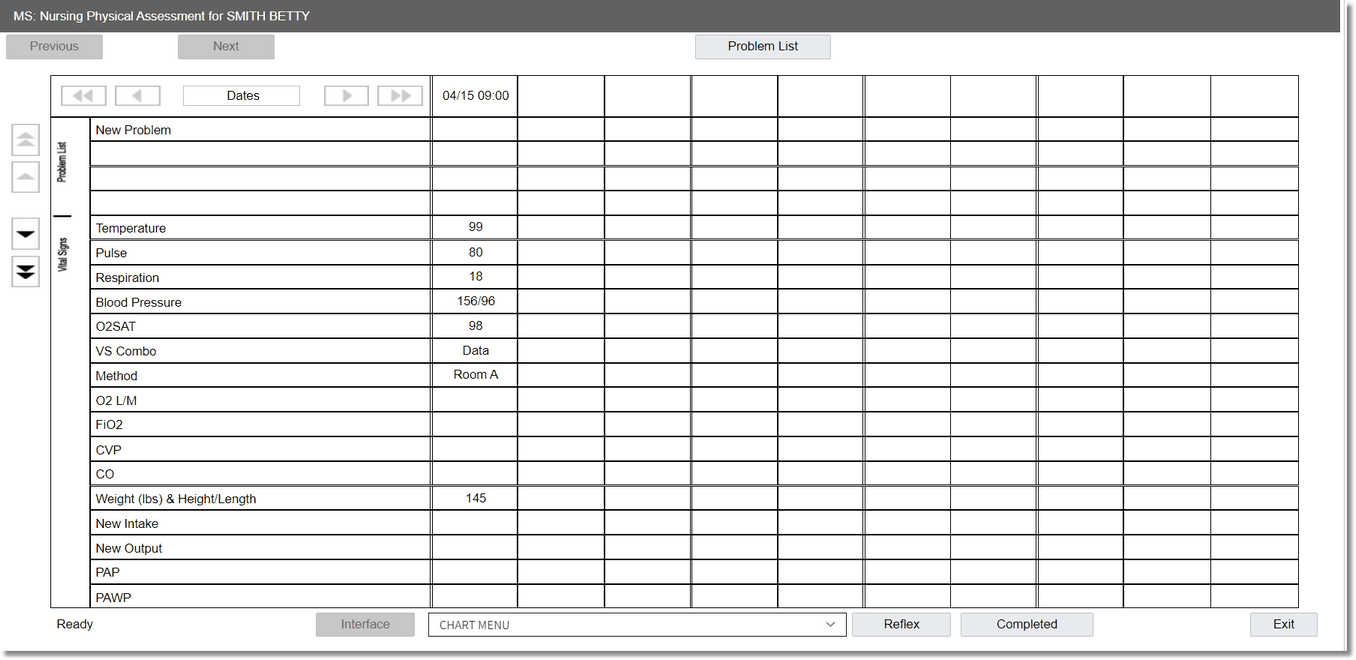The height and width of the screenshot is (660, 1356).
Task: Click the Weight value 145
Action: pos(475,498)
